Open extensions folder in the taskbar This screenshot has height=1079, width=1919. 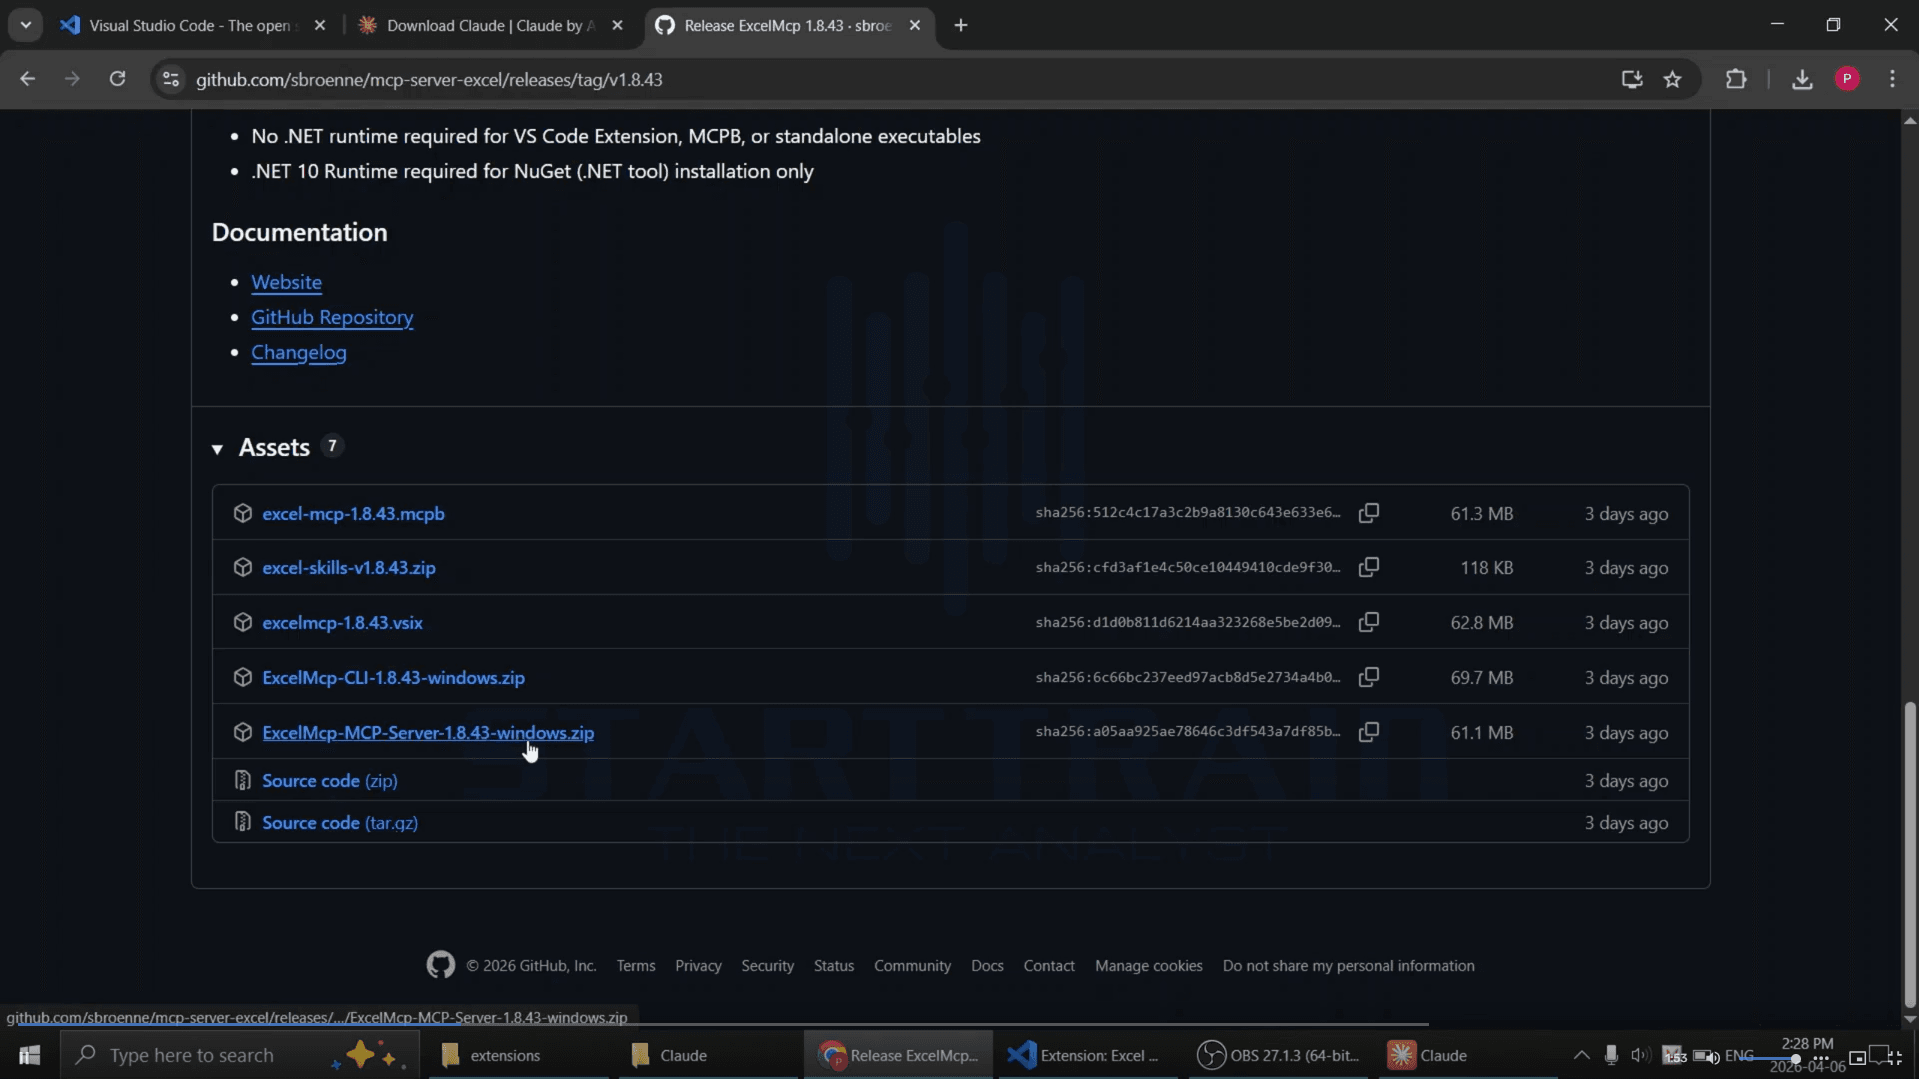(517, 1055)
